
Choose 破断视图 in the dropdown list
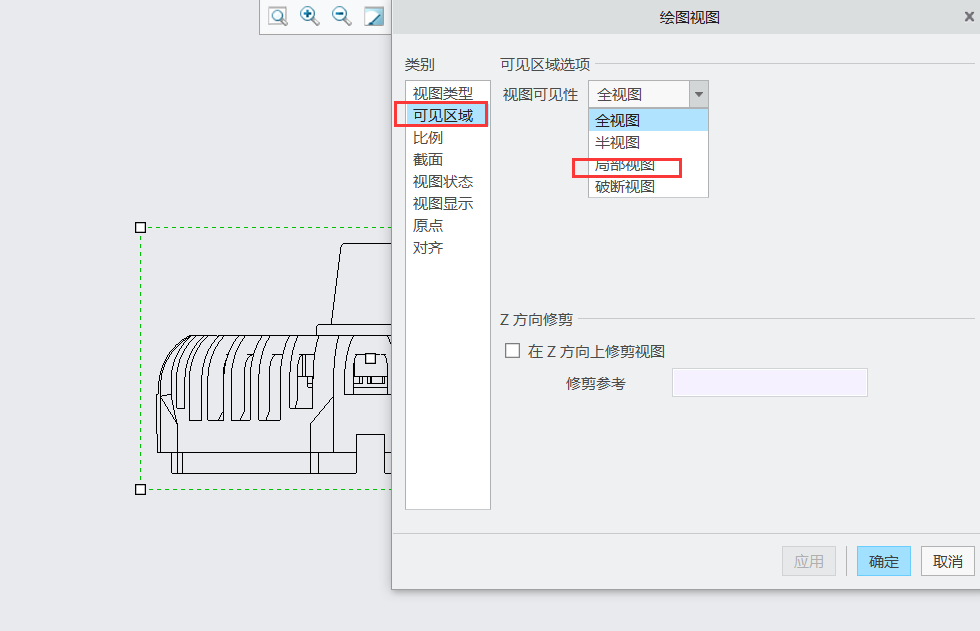coord(648,187)
